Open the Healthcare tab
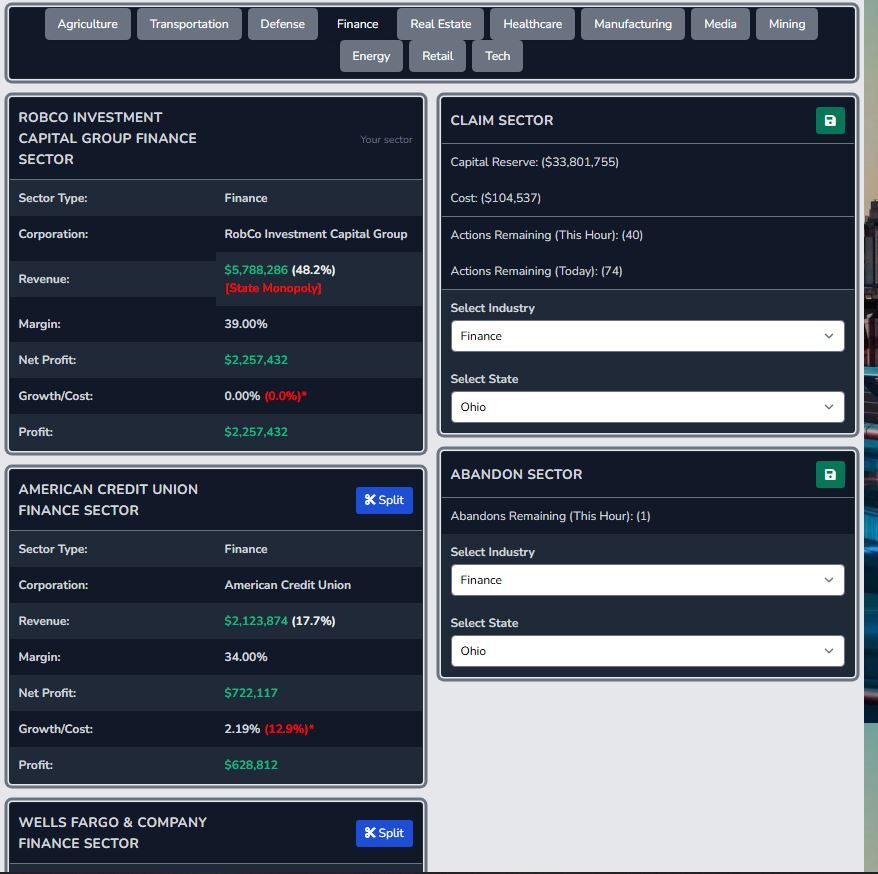This screenshot has width=878, height=874. [532, 24]
